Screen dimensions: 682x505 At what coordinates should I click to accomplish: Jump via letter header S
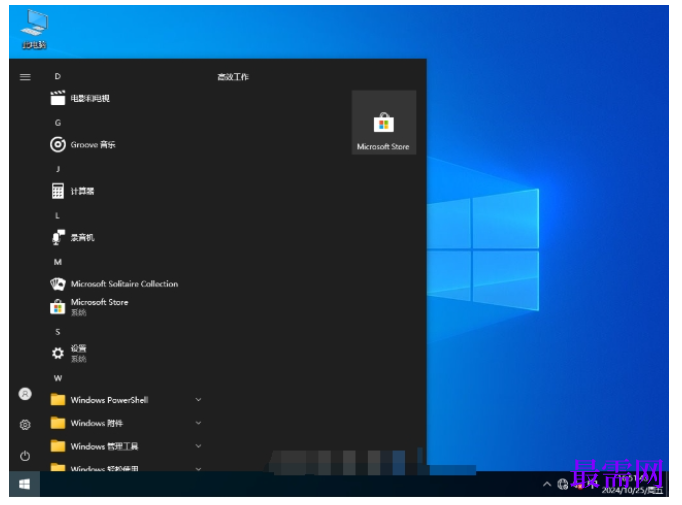[58, 332]
